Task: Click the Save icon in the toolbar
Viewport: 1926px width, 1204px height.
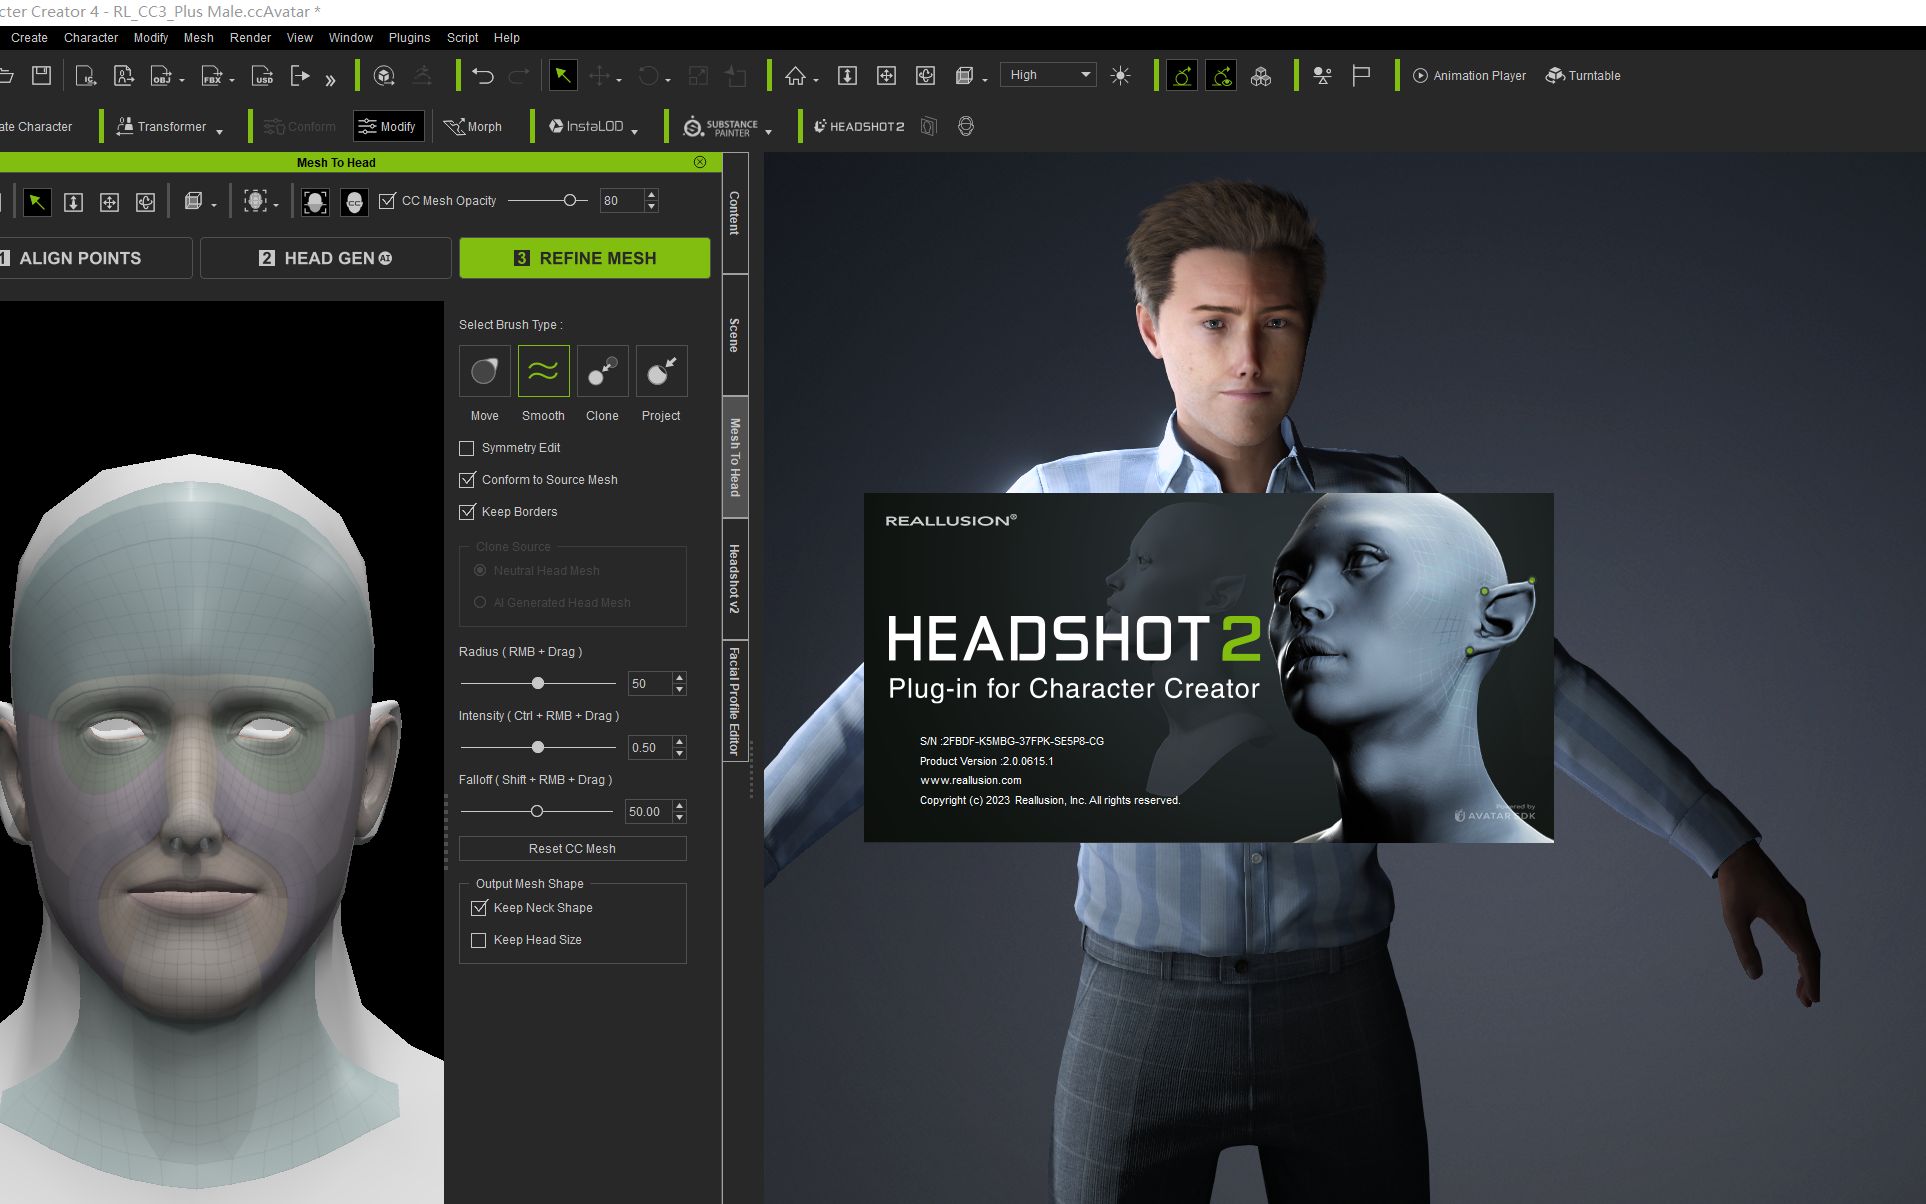Action: coord(41,75)
